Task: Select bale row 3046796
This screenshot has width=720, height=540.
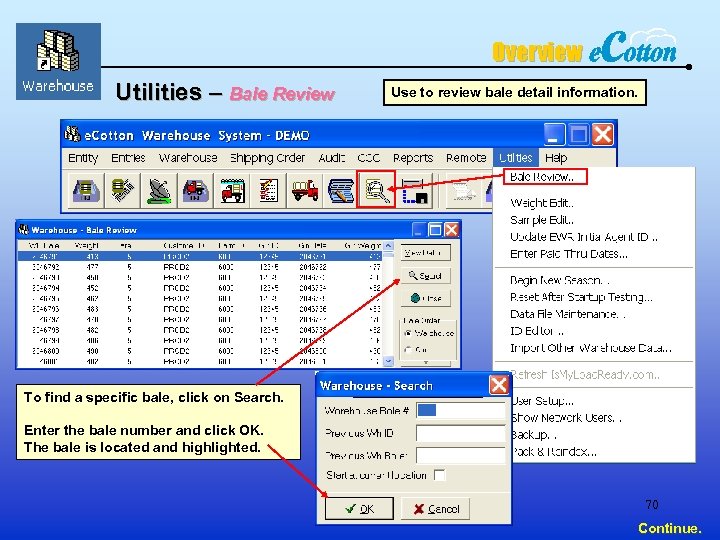Action: pos(200,309)
